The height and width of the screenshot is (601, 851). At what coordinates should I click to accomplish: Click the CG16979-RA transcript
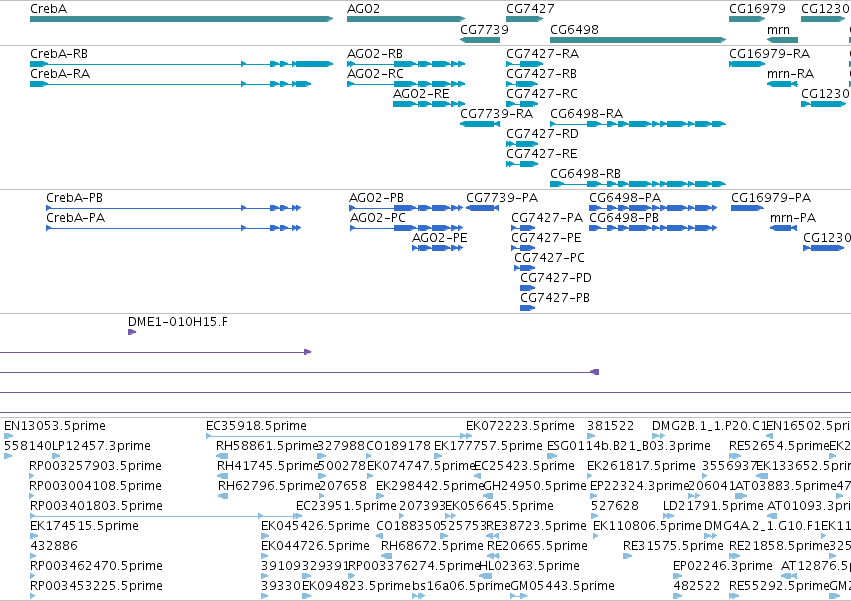[x=747, y=64]
